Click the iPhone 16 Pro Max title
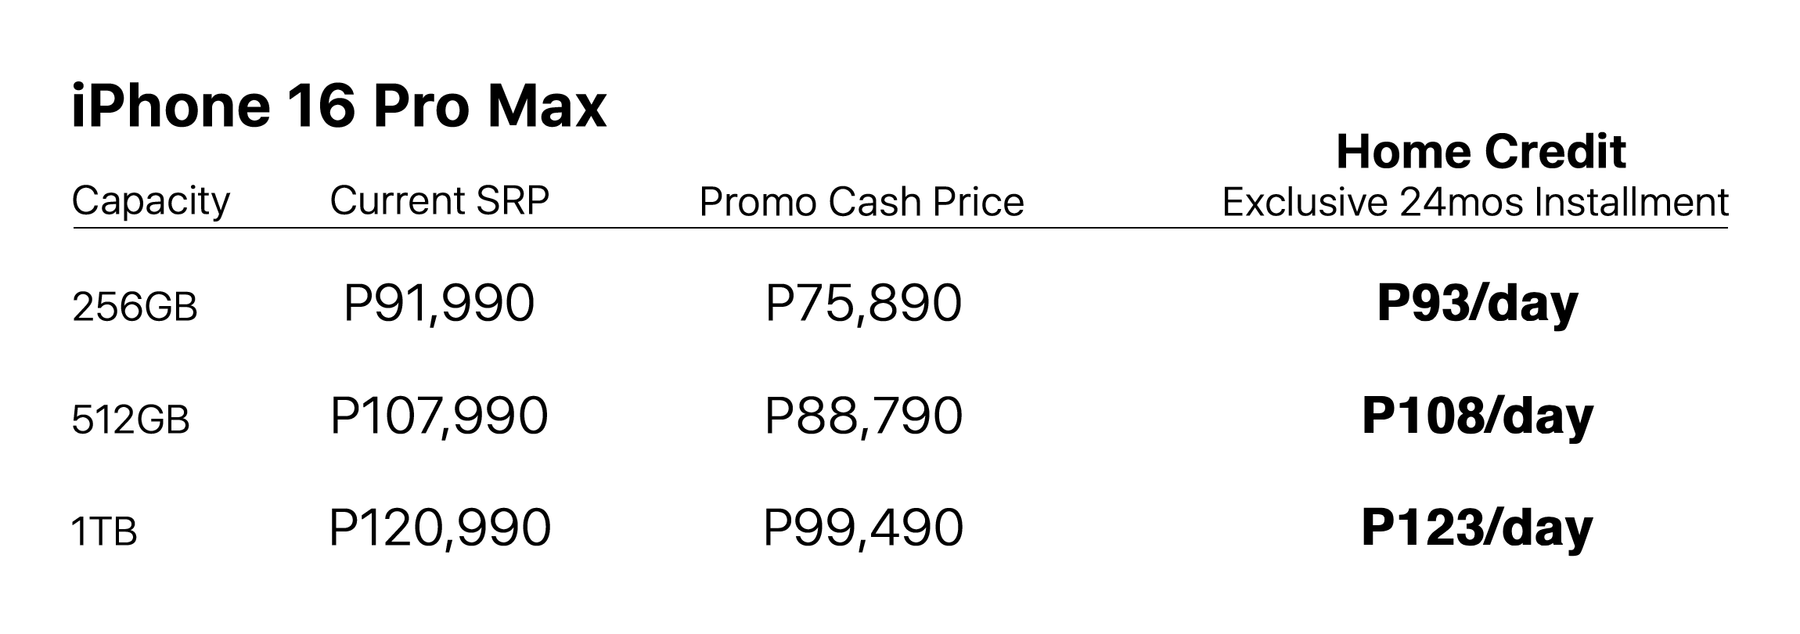This screenshot has height=634, width=1800. (338, 106)
